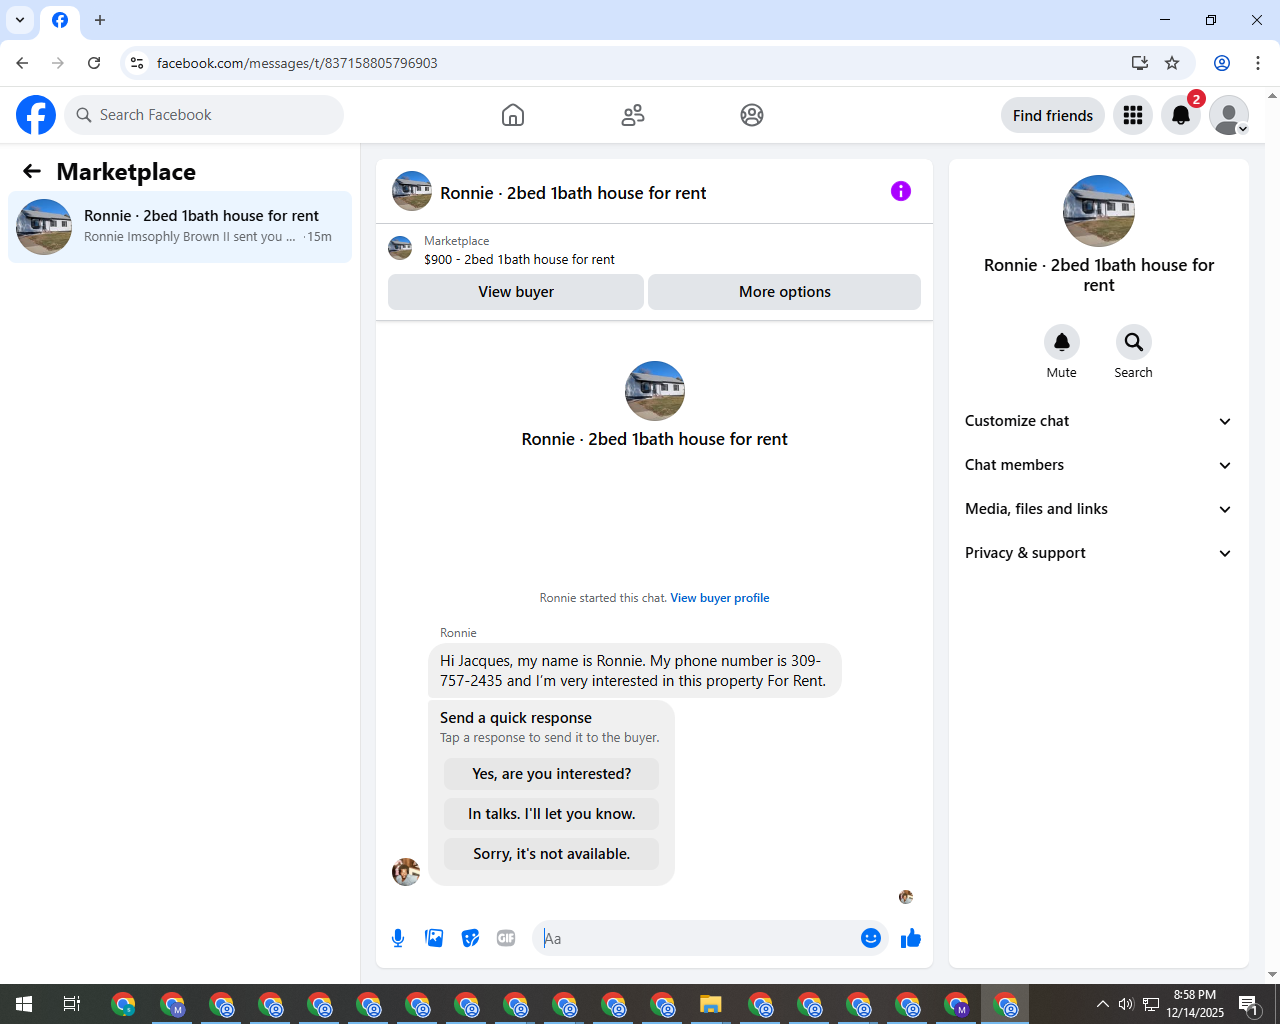Click the More options button

click(x=785, y=292)
